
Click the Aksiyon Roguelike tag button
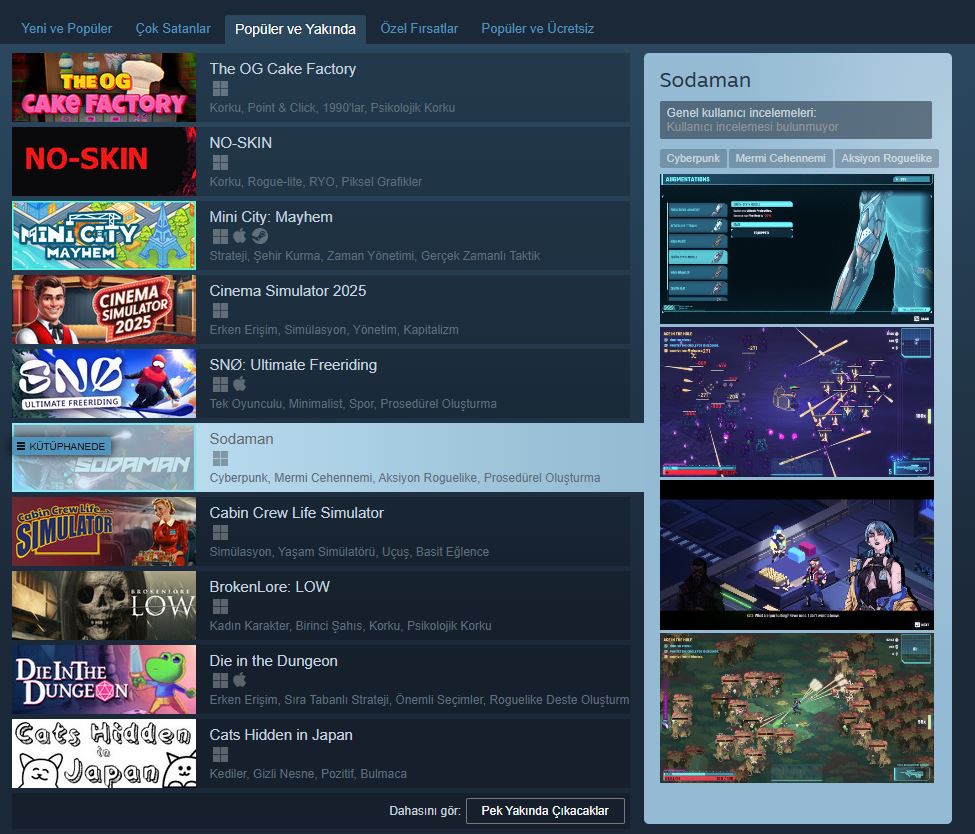pyautogui.click(x=886, y=159)
